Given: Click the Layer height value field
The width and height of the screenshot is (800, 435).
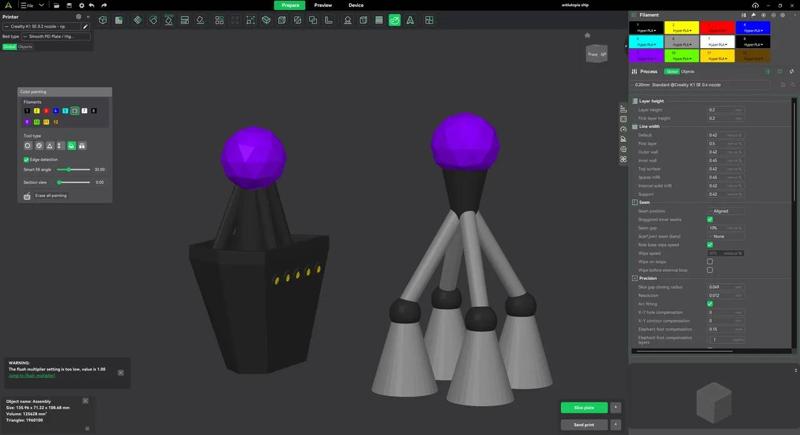Looking at the screenshot, I should click(725, 110).
